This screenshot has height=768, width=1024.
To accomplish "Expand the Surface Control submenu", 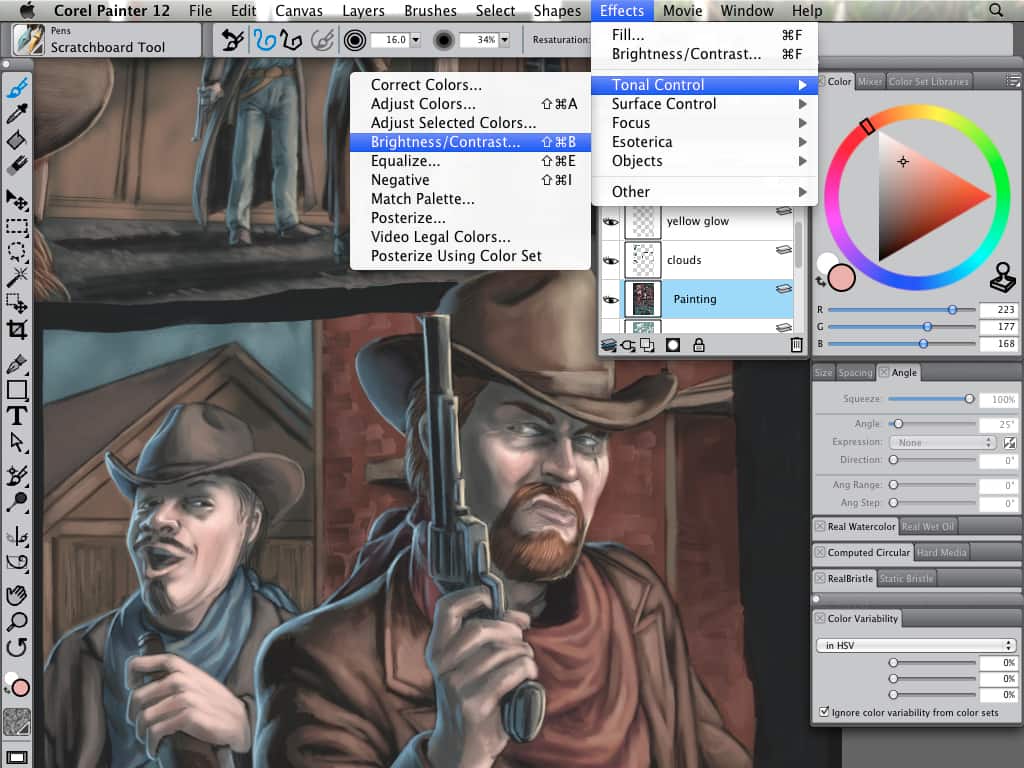I will (x=704, y=104).
